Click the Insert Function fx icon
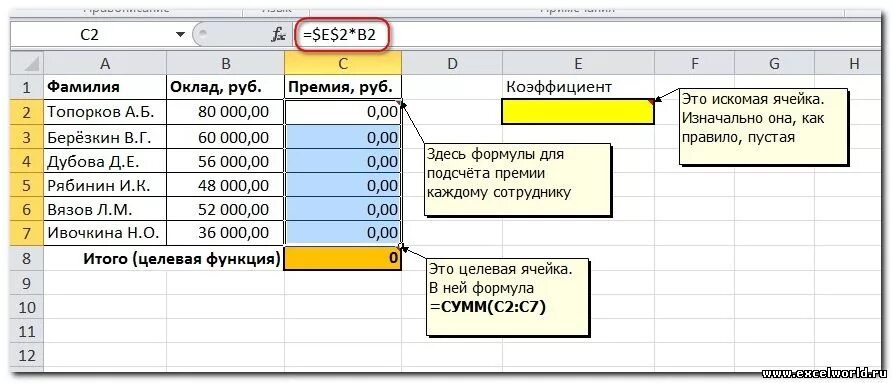Screen dimensions: 892x383 click(x=278, y=35)
